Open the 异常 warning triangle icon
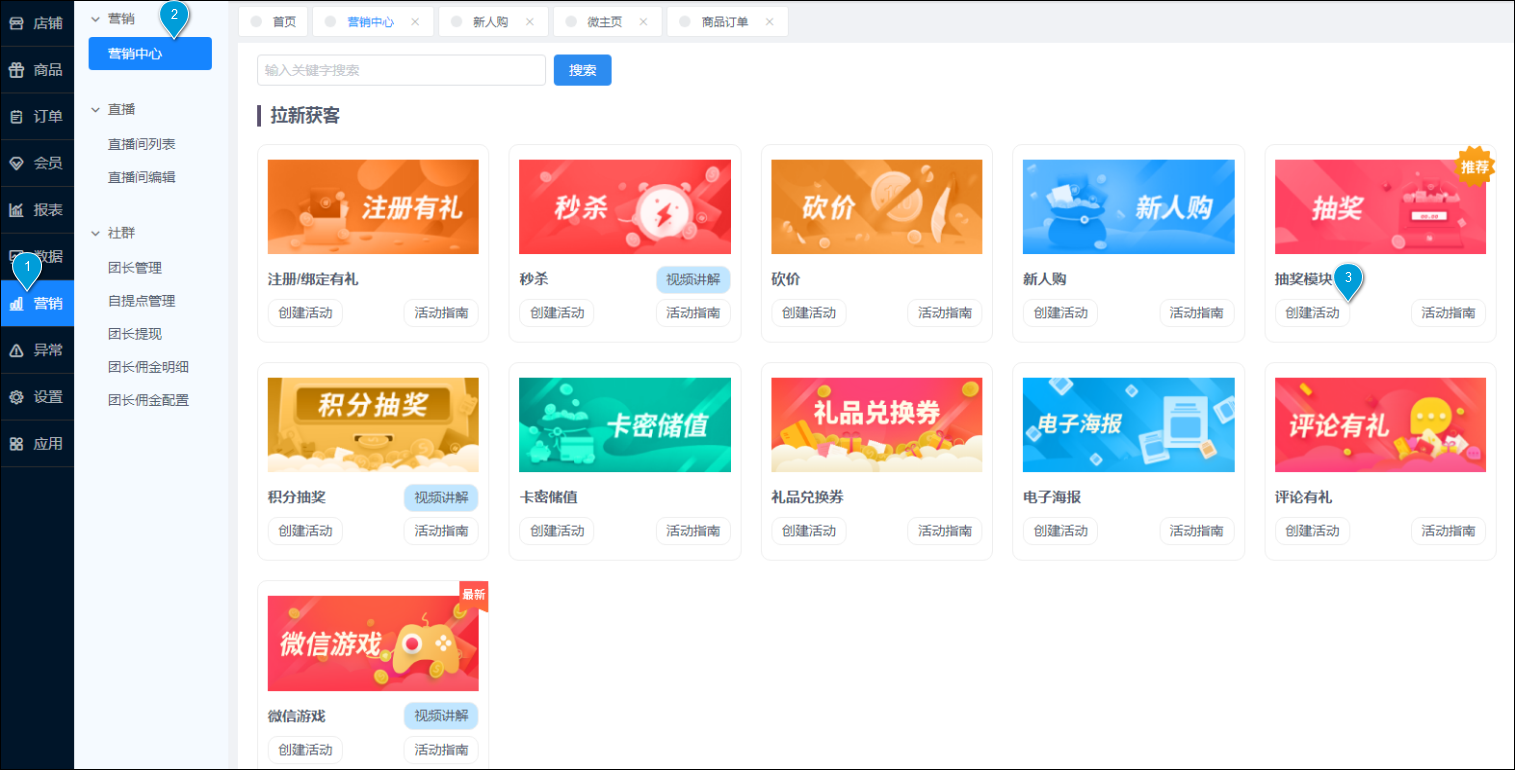The image size is (1515, 770). tap(17, 350)
